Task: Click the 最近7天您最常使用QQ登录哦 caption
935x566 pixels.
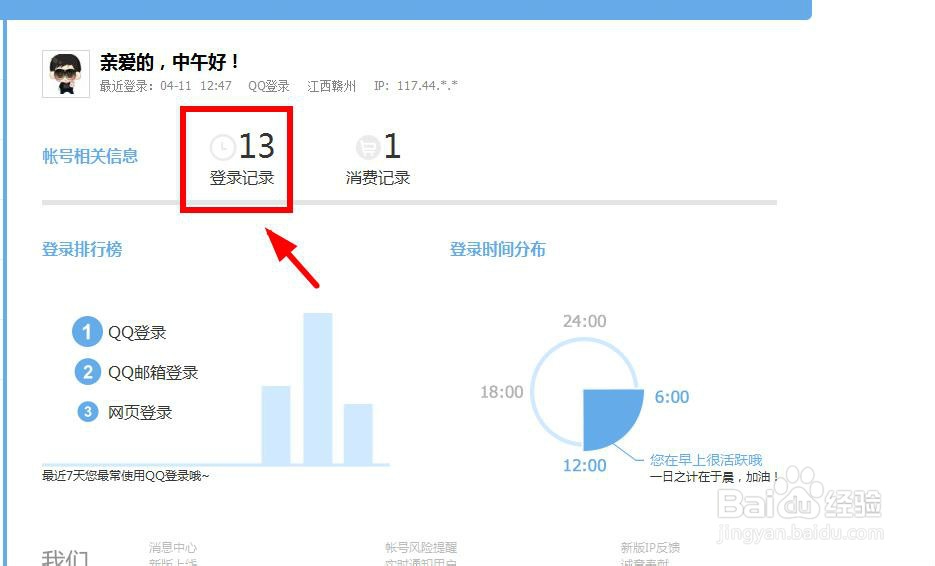Action: (126, 476)
